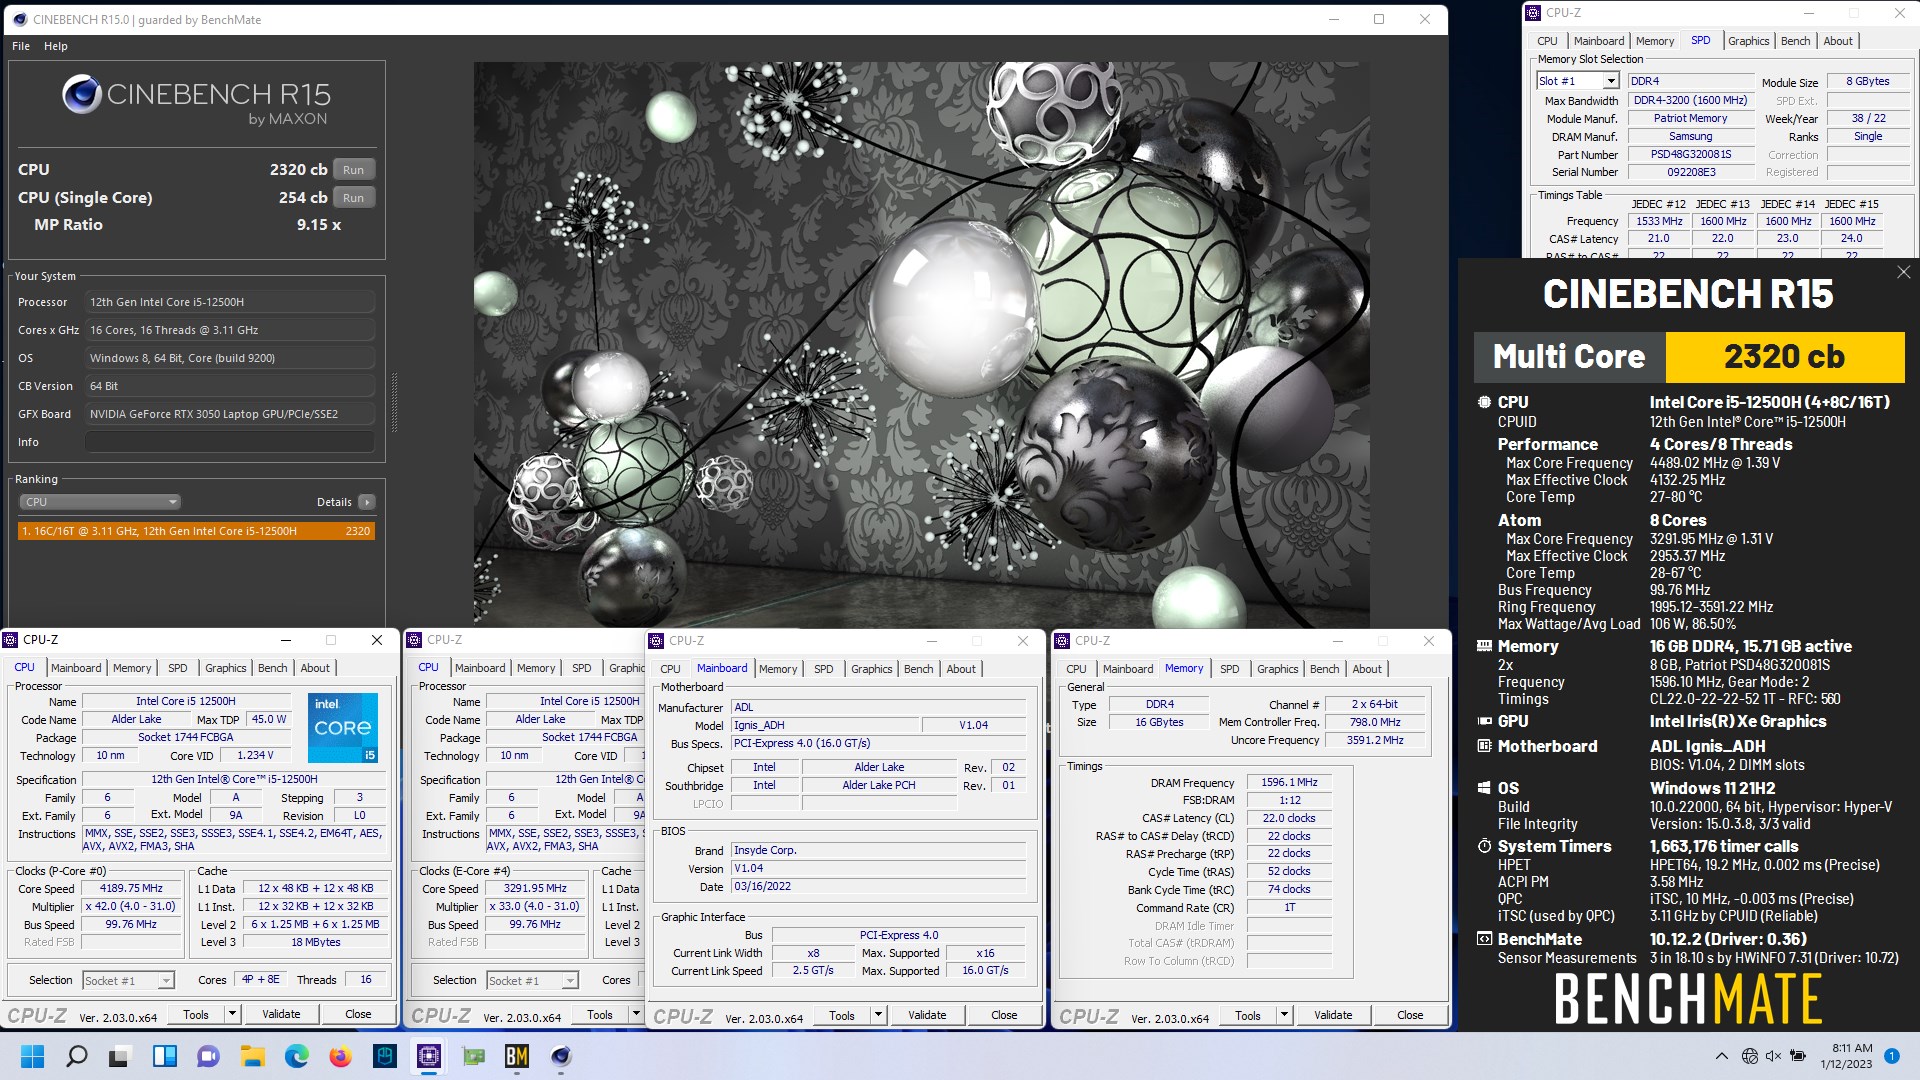Select the orange 16C/16T ranking entry
The image size is (1920, 1080).
tap(196, 531)
